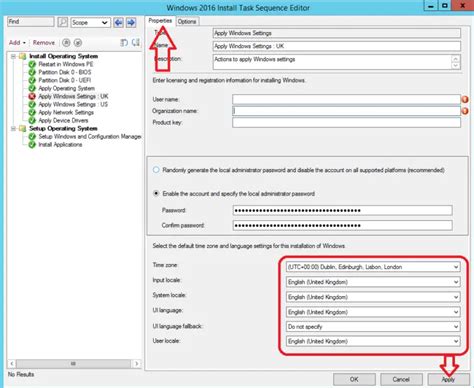The height and width of the screenshot is (388, 474).
Task: Click green check icon beside Apply Operating System
Action: point(32,88)
